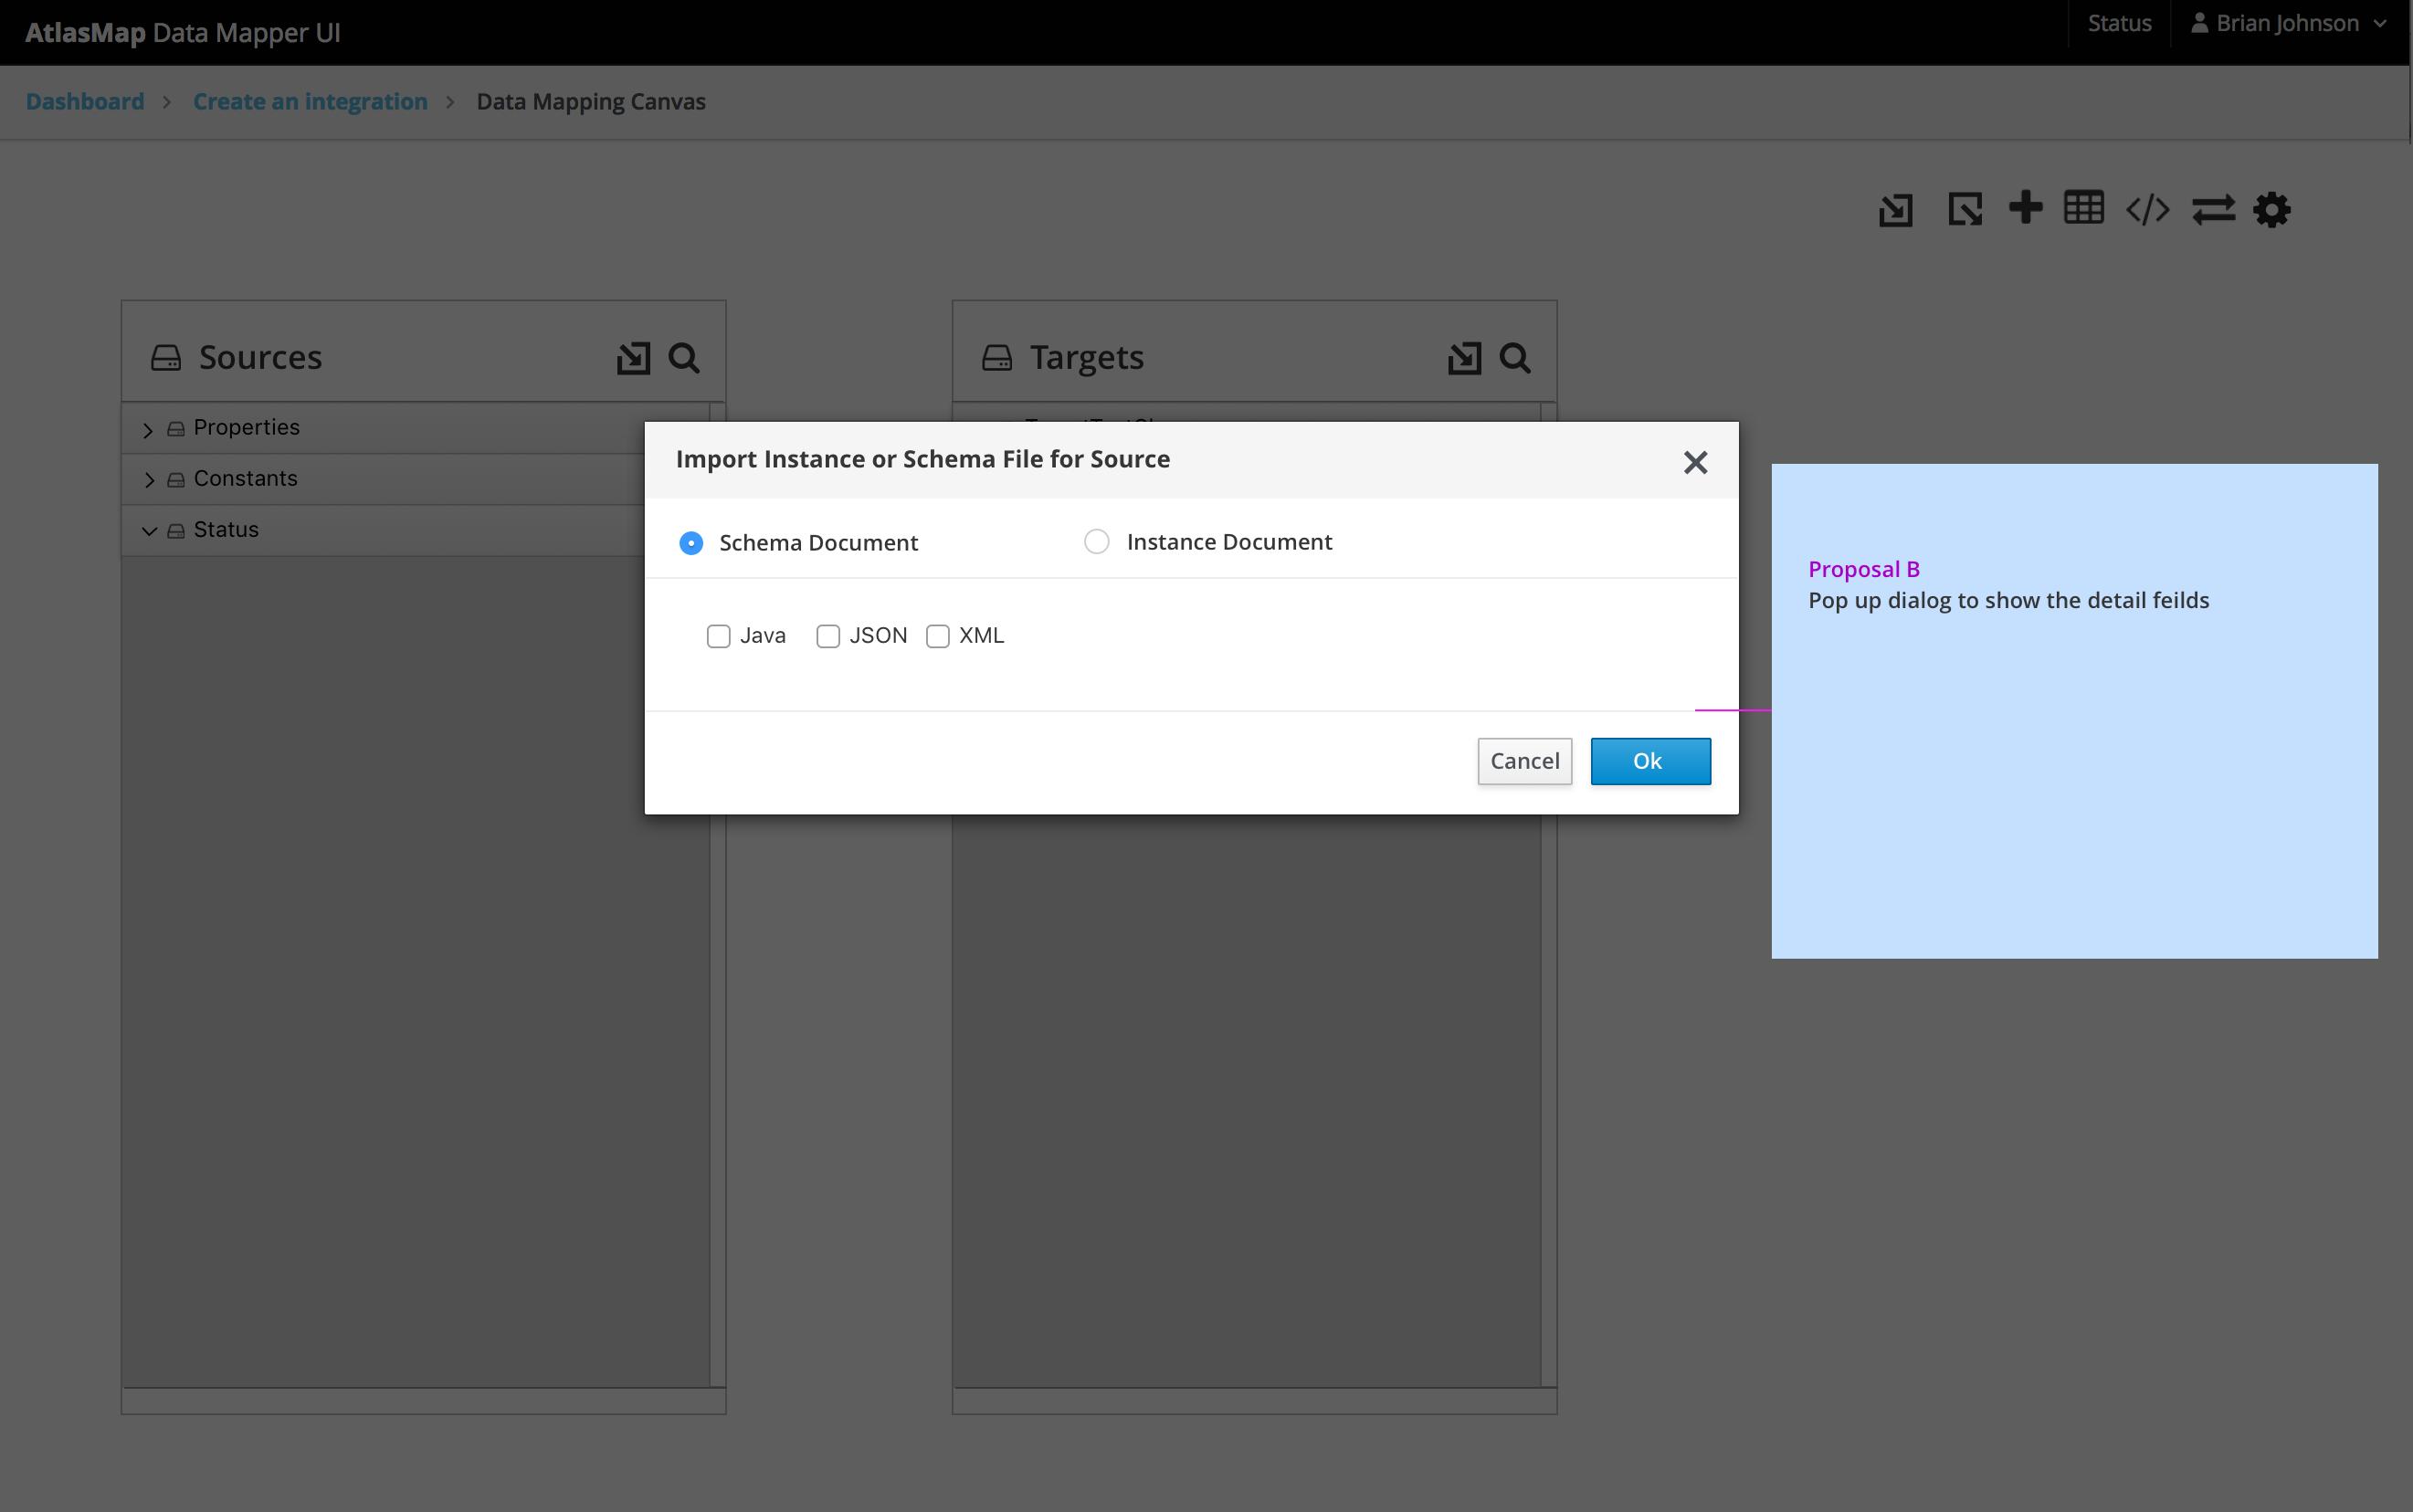Open the mapping table view icon
The height and width of the screenshot is (1512, 2413).
click(2085, 208)
